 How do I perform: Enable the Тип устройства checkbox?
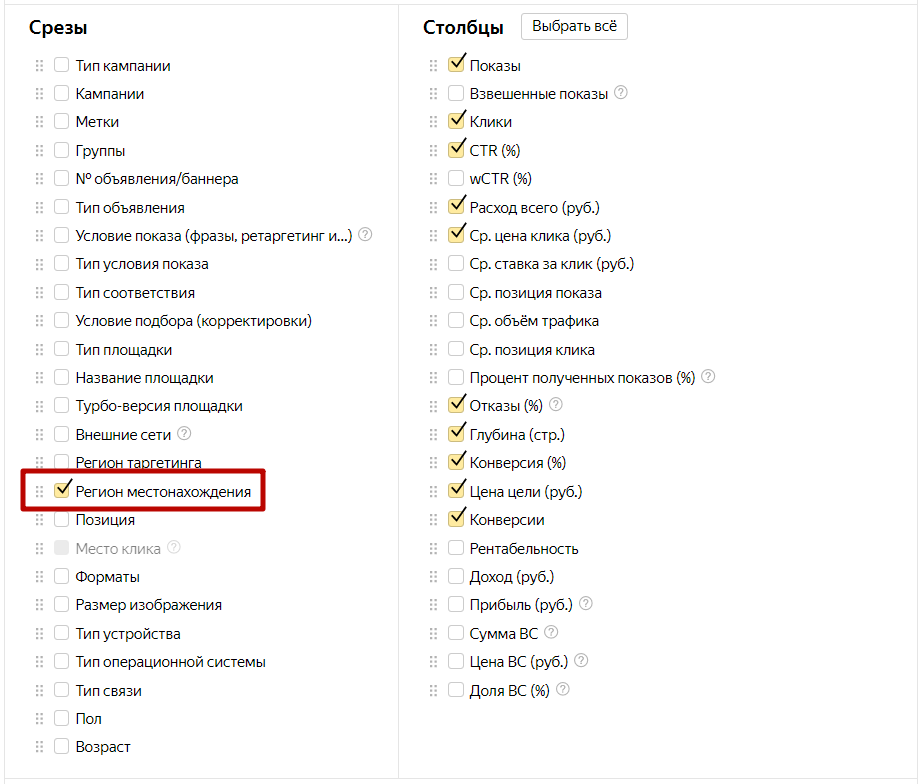click(x=62, y=633)
